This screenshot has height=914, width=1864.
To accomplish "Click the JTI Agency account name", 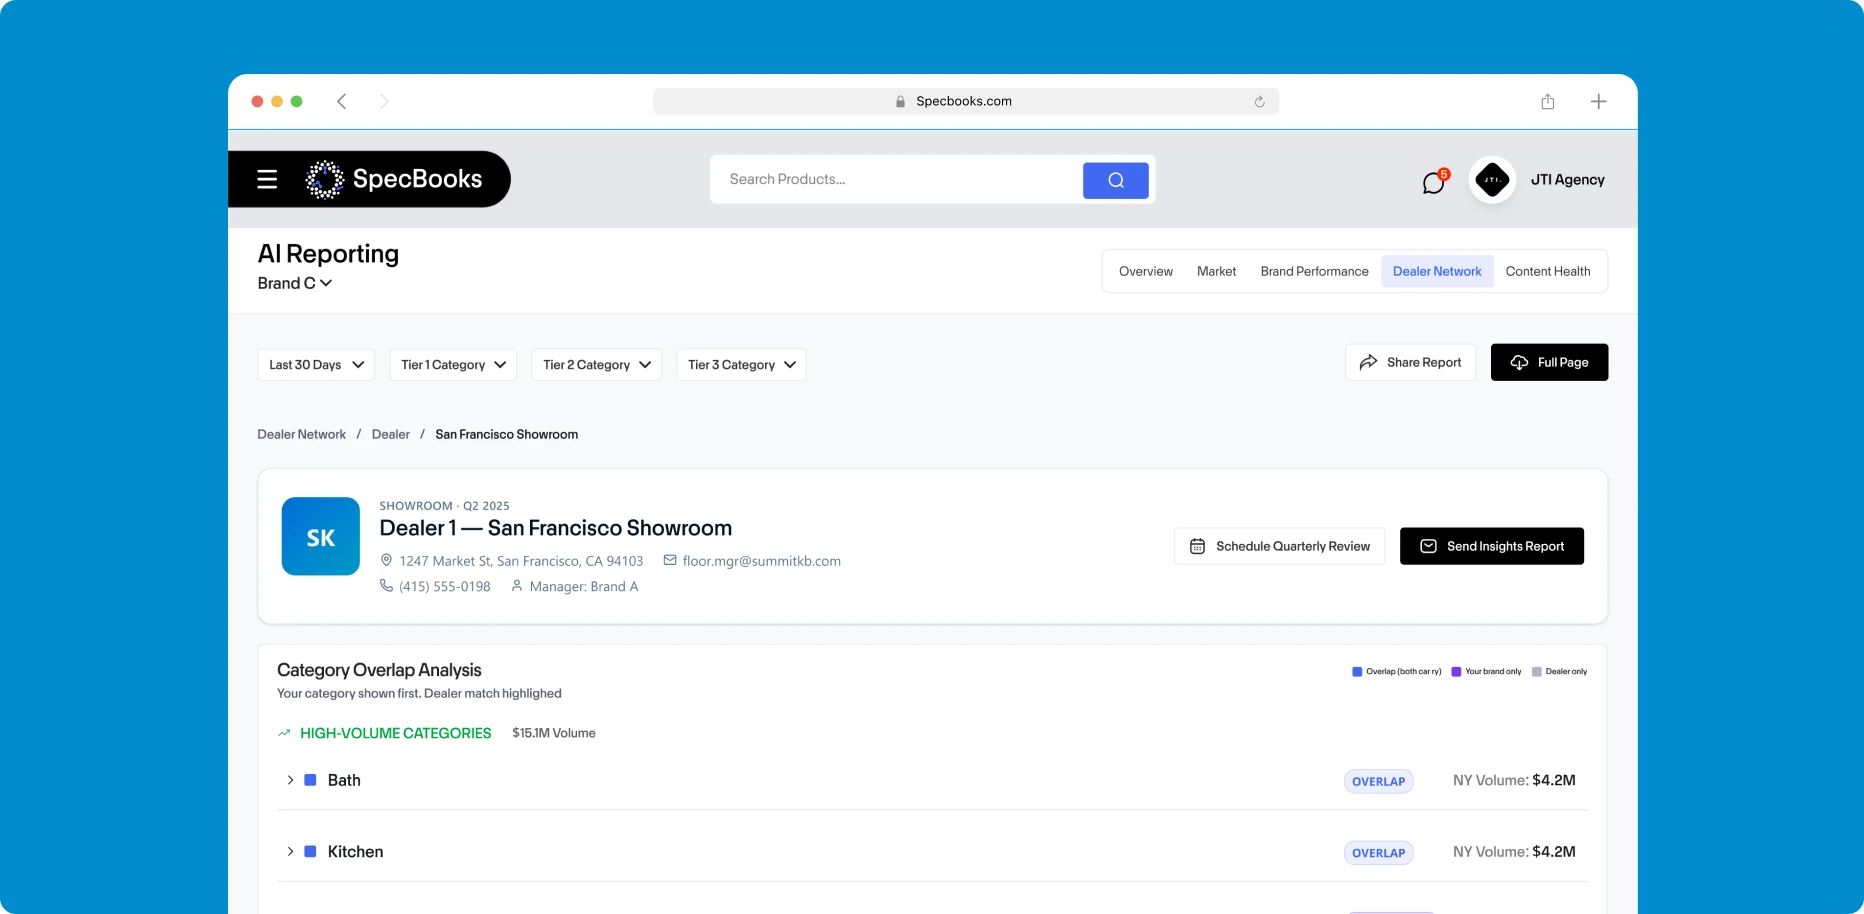I will 1568,180.
